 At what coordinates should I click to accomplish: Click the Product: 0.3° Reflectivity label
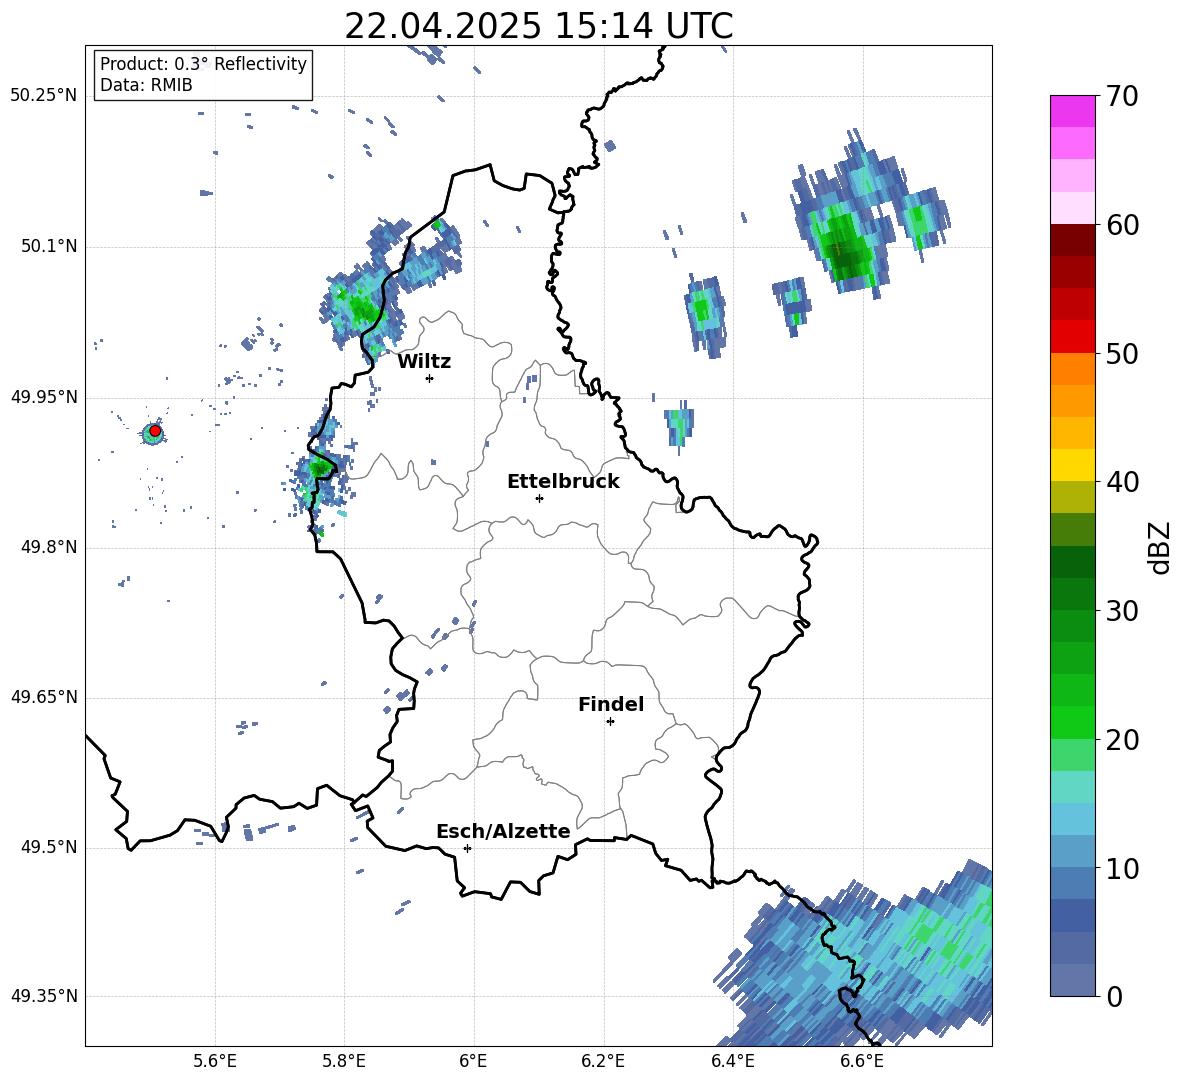(x=203, y=63)
